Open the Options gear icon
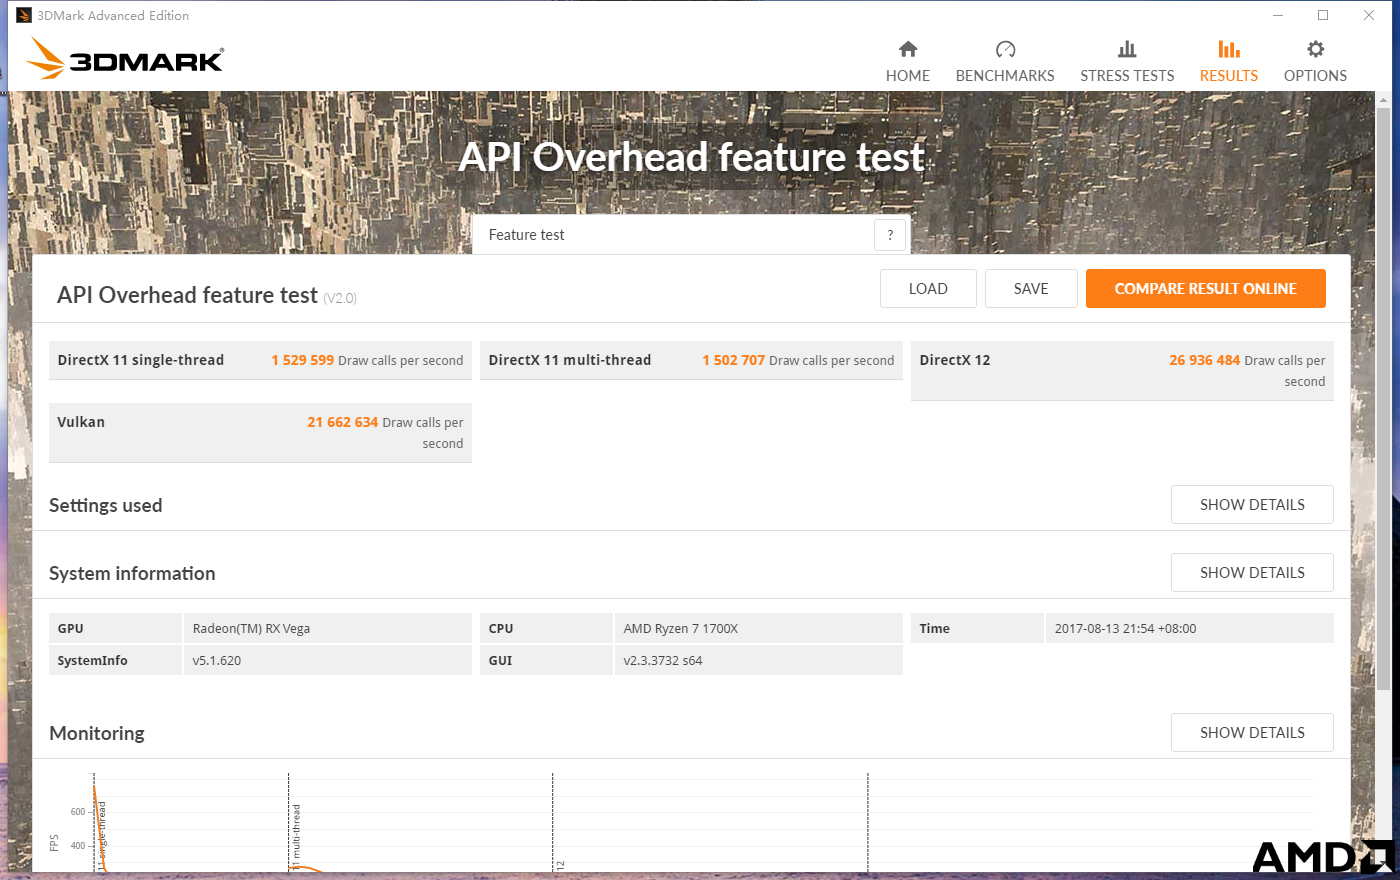This screenshot has height=880, width=1400. (1316, 49)
